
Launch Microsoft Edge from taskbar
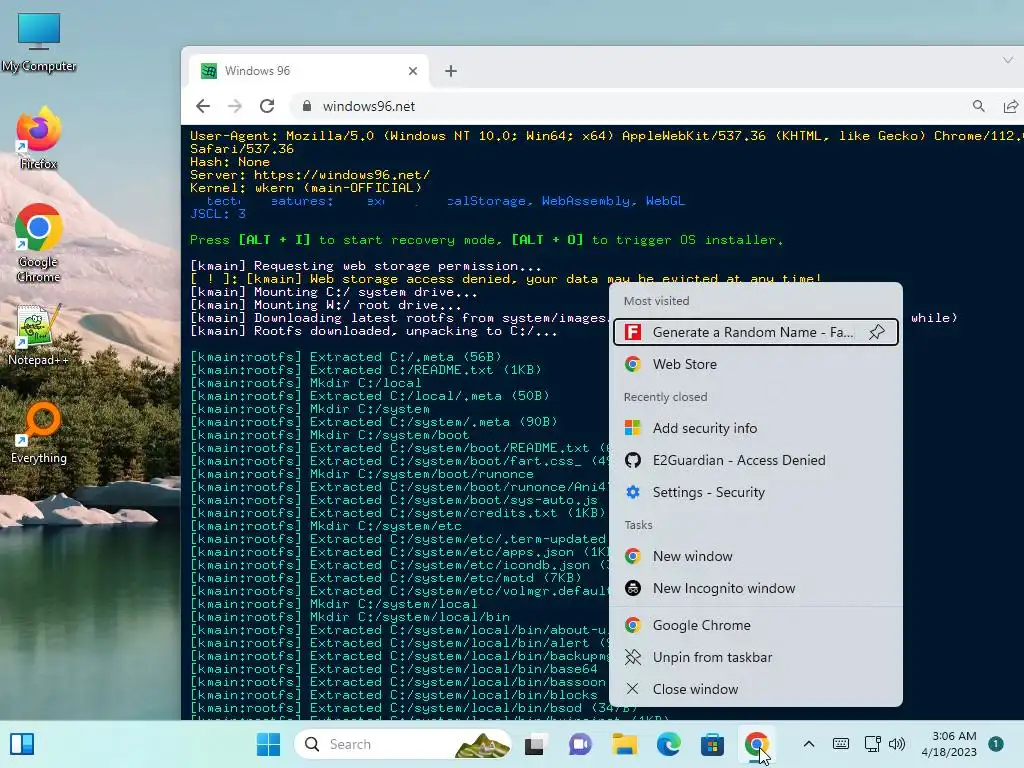[x=668, y=744]
